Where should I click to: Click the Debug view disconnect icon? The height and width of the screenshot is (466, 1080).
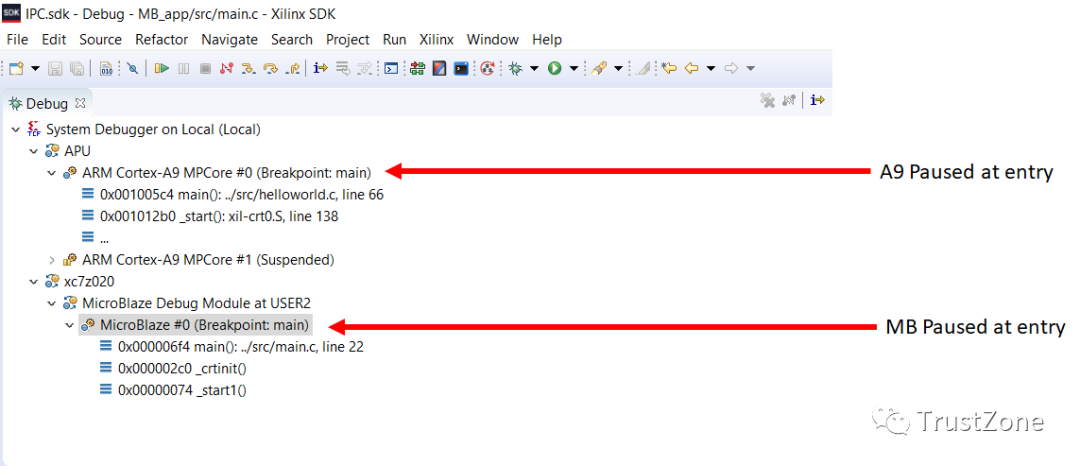(790, 100)
